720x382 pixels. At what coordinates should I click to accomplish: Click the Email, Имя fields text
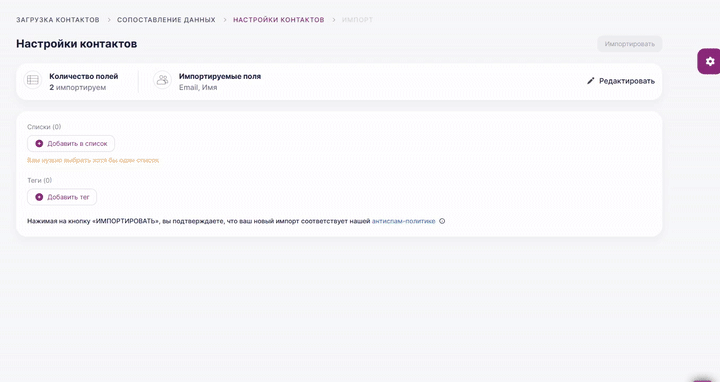(198, 87)
